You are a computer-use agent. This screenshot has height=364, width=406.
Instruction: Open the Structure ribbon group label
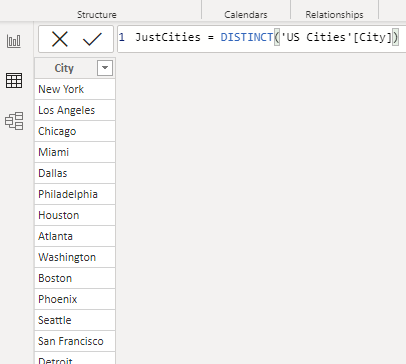(97, 15)
